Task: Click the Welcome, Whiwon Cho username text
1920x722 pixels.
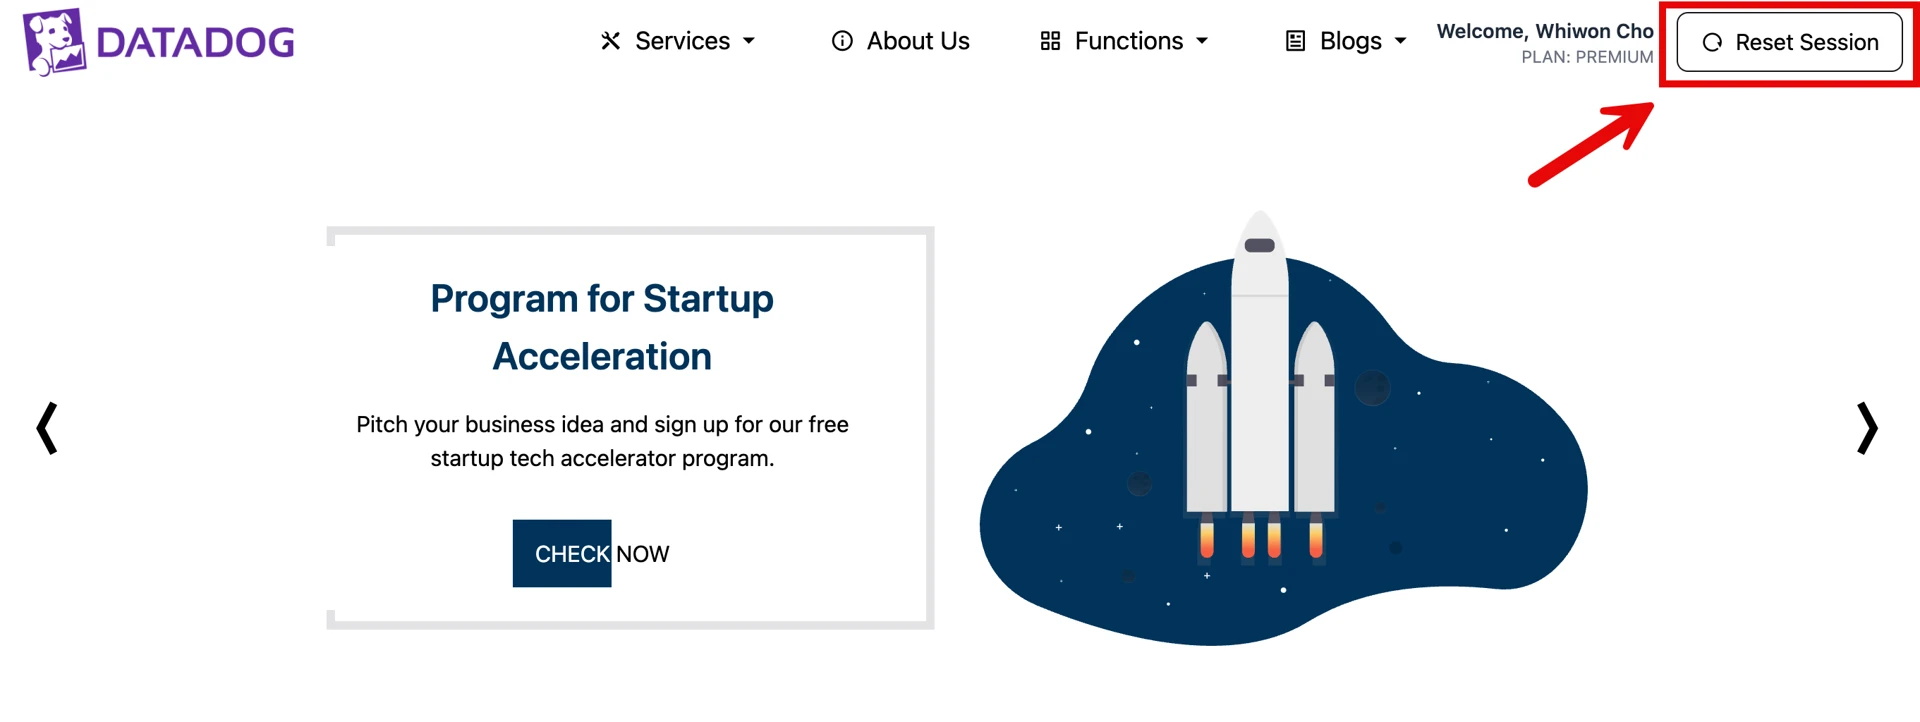Action: [x=1544, y=31]
